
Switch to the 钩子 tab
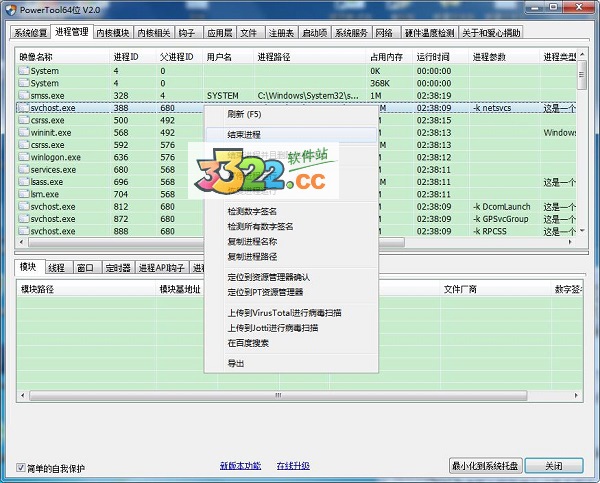point(187,33)
